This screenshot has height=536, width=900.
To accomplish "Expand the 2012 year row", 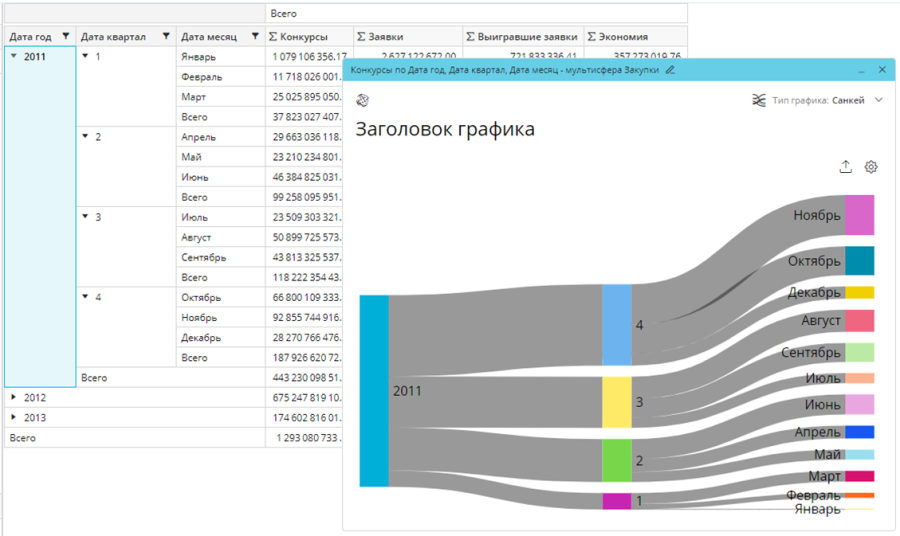I will coord(14,398).
